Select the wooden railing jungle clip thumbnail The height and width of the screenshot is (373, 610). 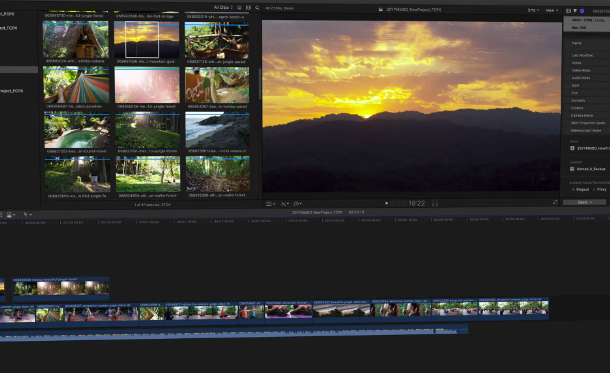(217, 40)
